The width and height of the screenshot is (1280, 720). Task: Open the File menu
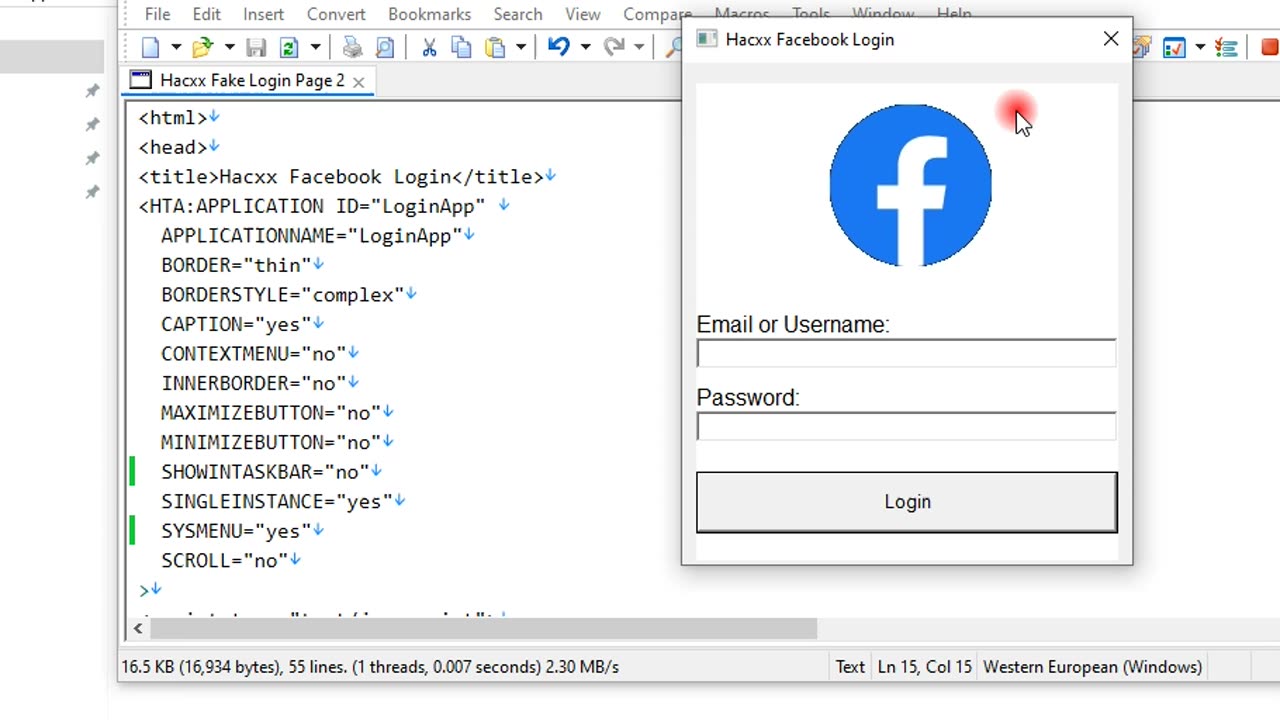157,14
